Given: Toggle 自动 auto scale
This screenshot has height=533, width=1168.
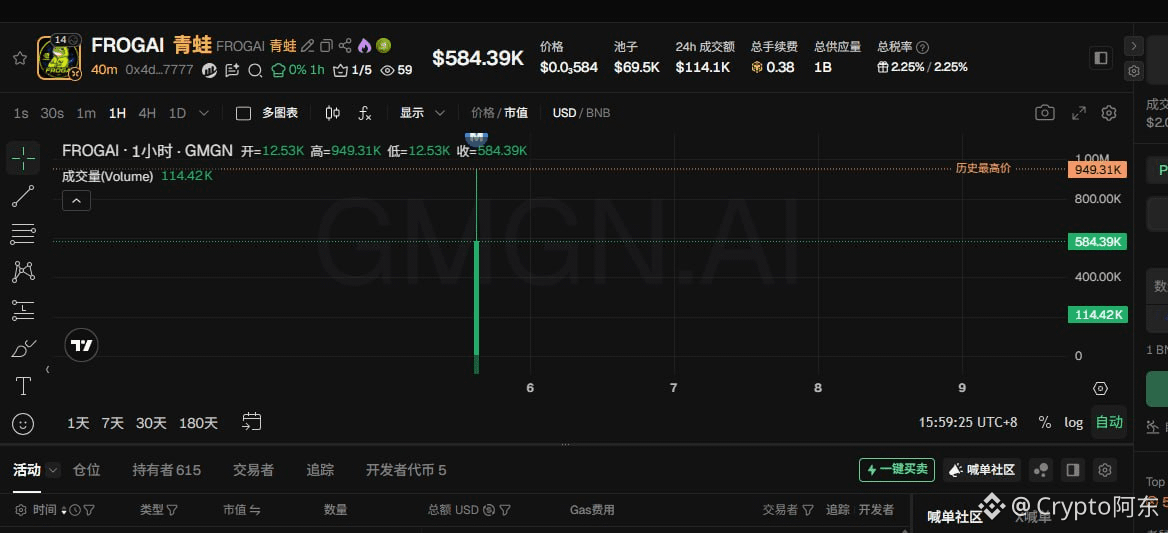Looking at the screenshot, I should [x=1108, y=422].
